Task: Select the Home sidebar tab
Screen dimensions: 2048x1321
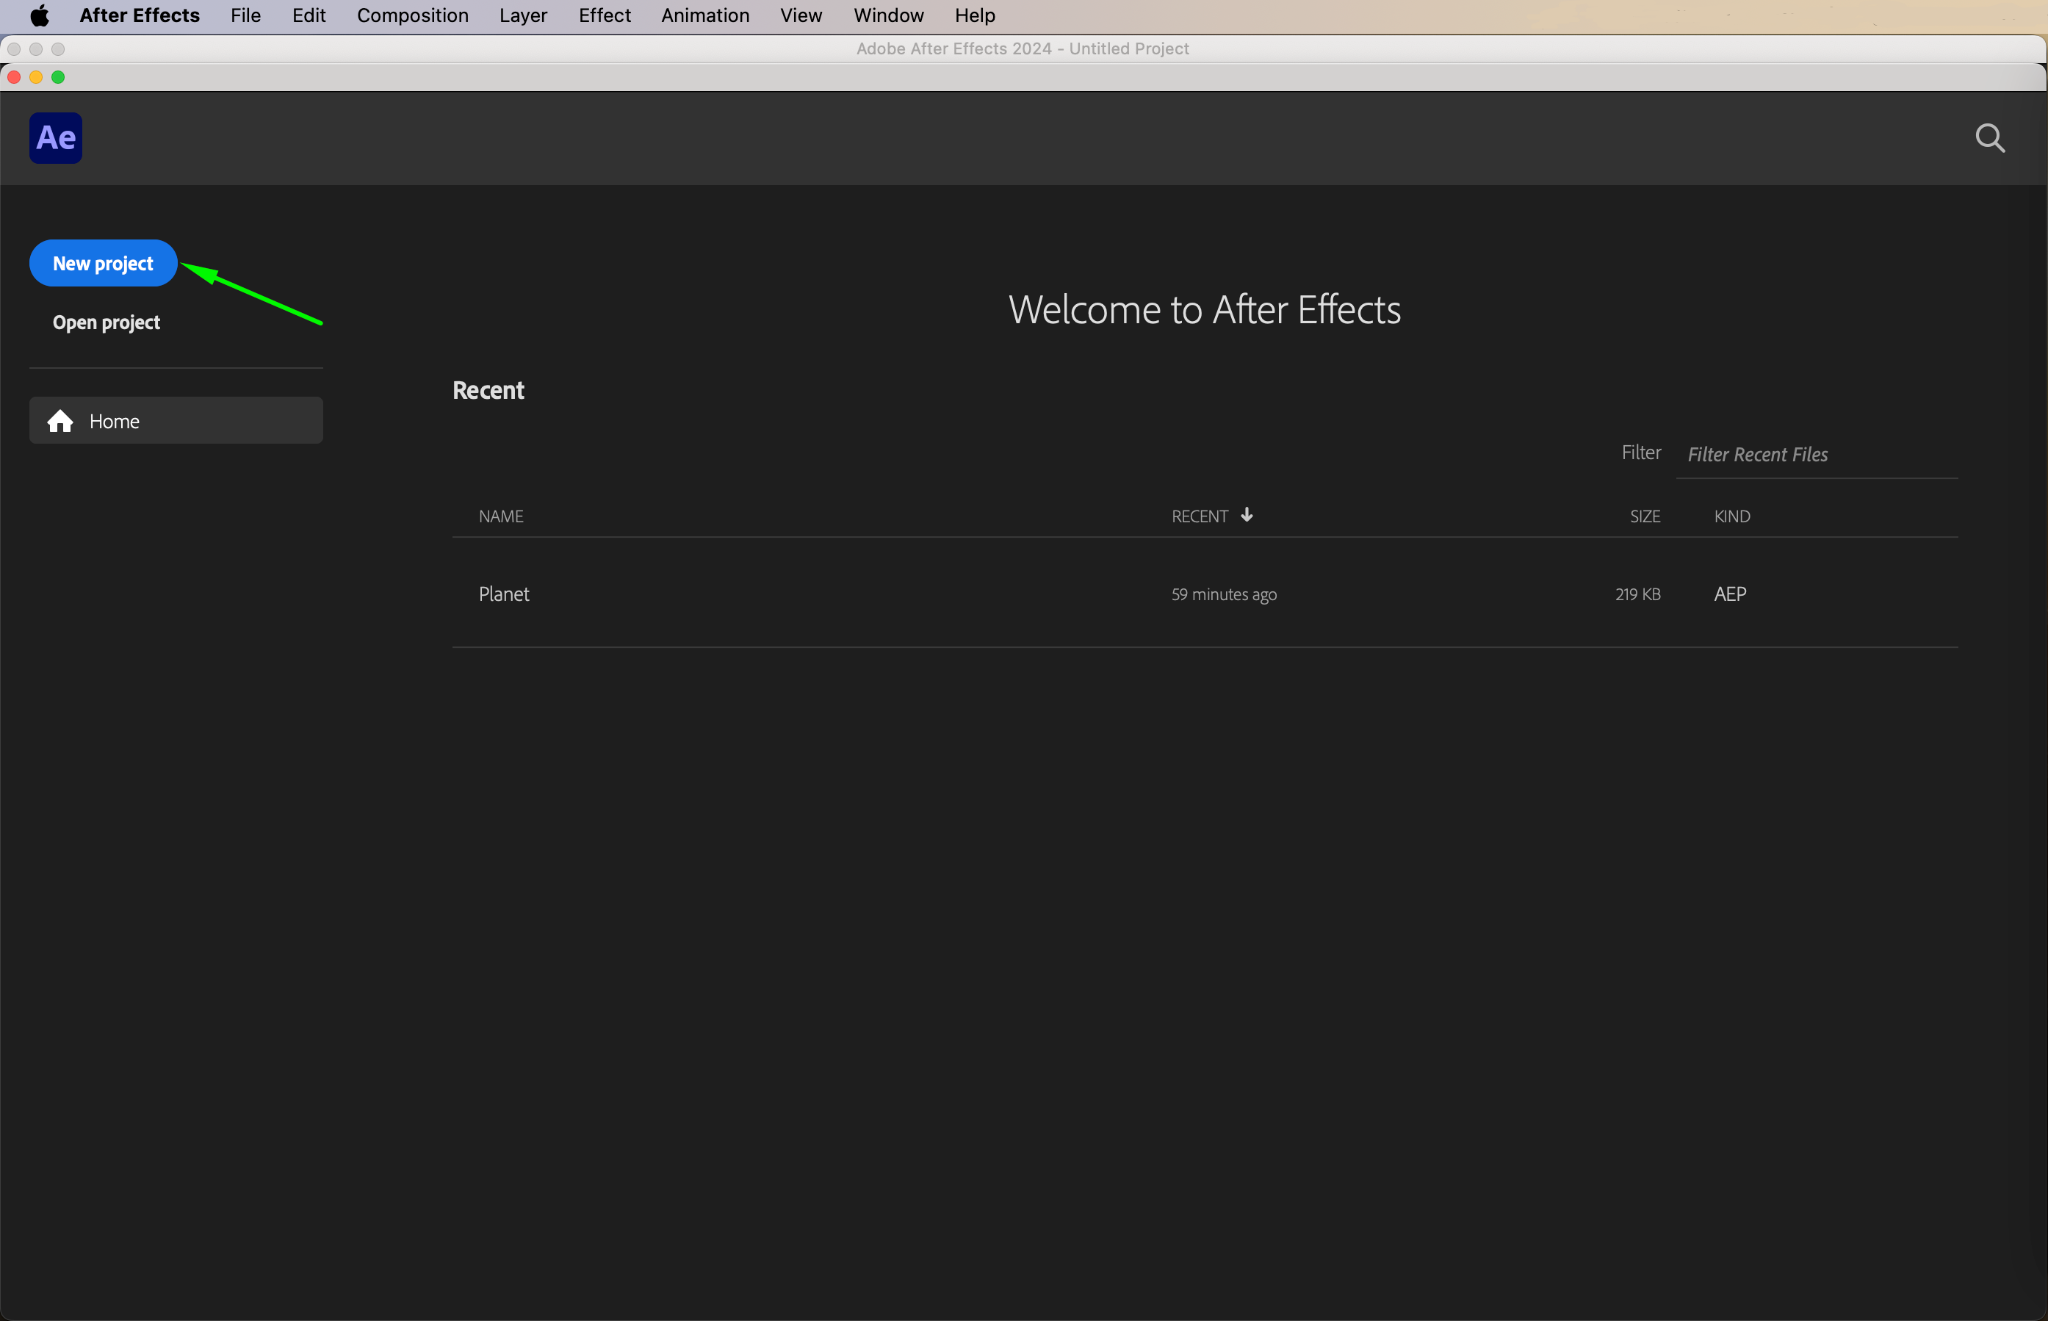Action: tap(176, 421)
